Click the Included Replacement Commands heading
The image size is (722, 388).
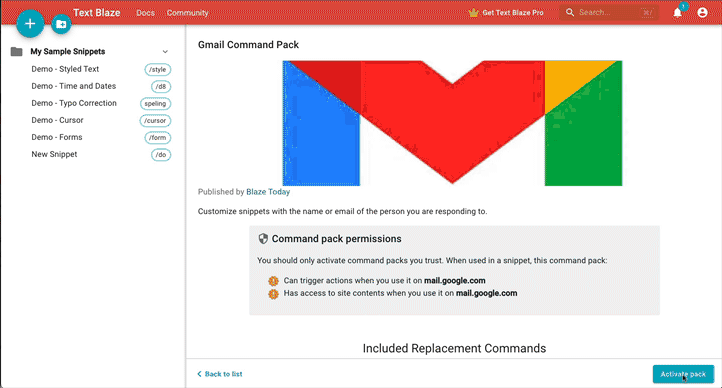pos(454,348)
